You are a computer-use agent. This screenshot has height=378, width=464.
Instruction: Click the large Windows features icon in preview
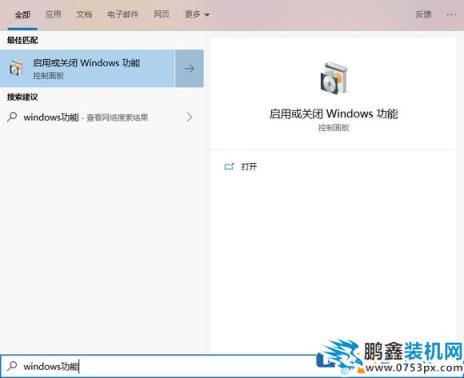pos(334,78)
